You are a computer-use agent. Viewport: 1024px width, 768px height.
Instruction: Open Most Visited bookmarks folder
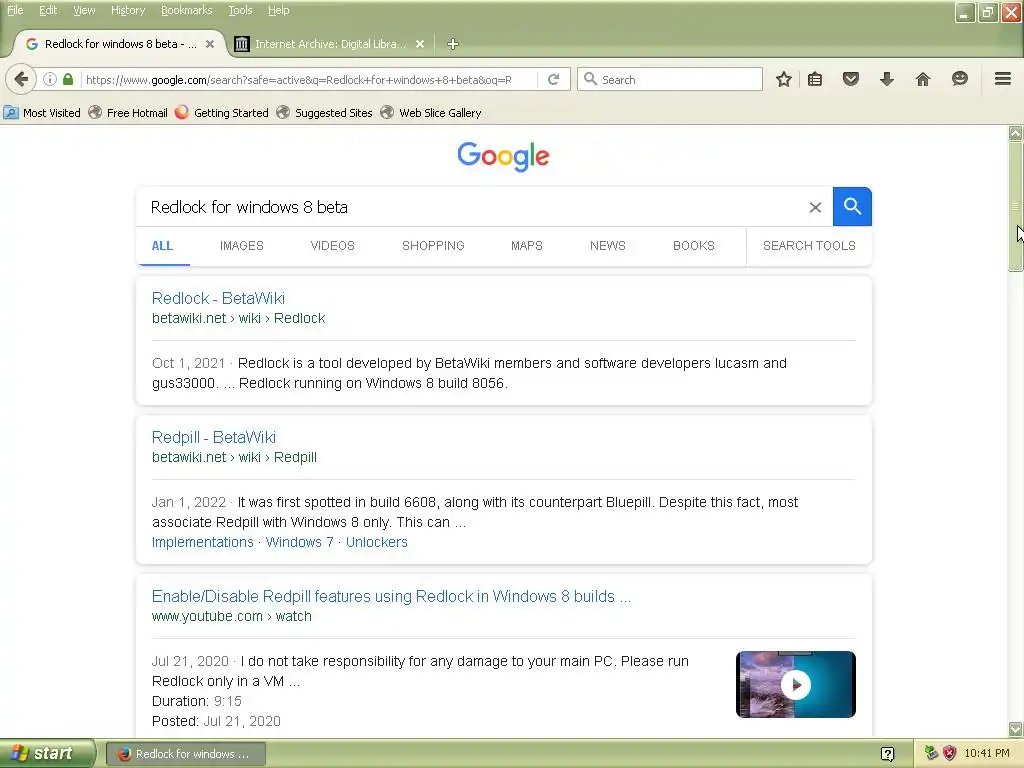point(42,113)
